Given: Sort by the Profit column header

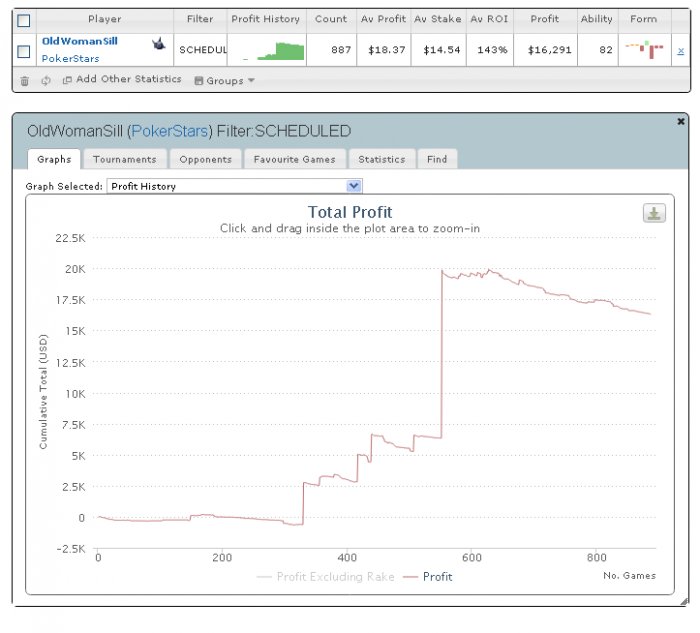Looking at the screenshot, I should pyautogui.click(x=545, y=19).
